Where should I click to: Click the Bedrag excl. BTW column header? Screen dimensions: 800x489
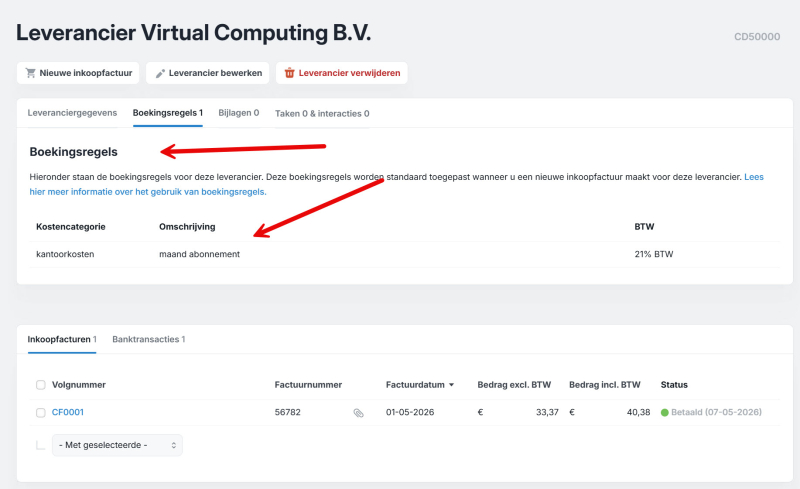click(x=514, y=385)
